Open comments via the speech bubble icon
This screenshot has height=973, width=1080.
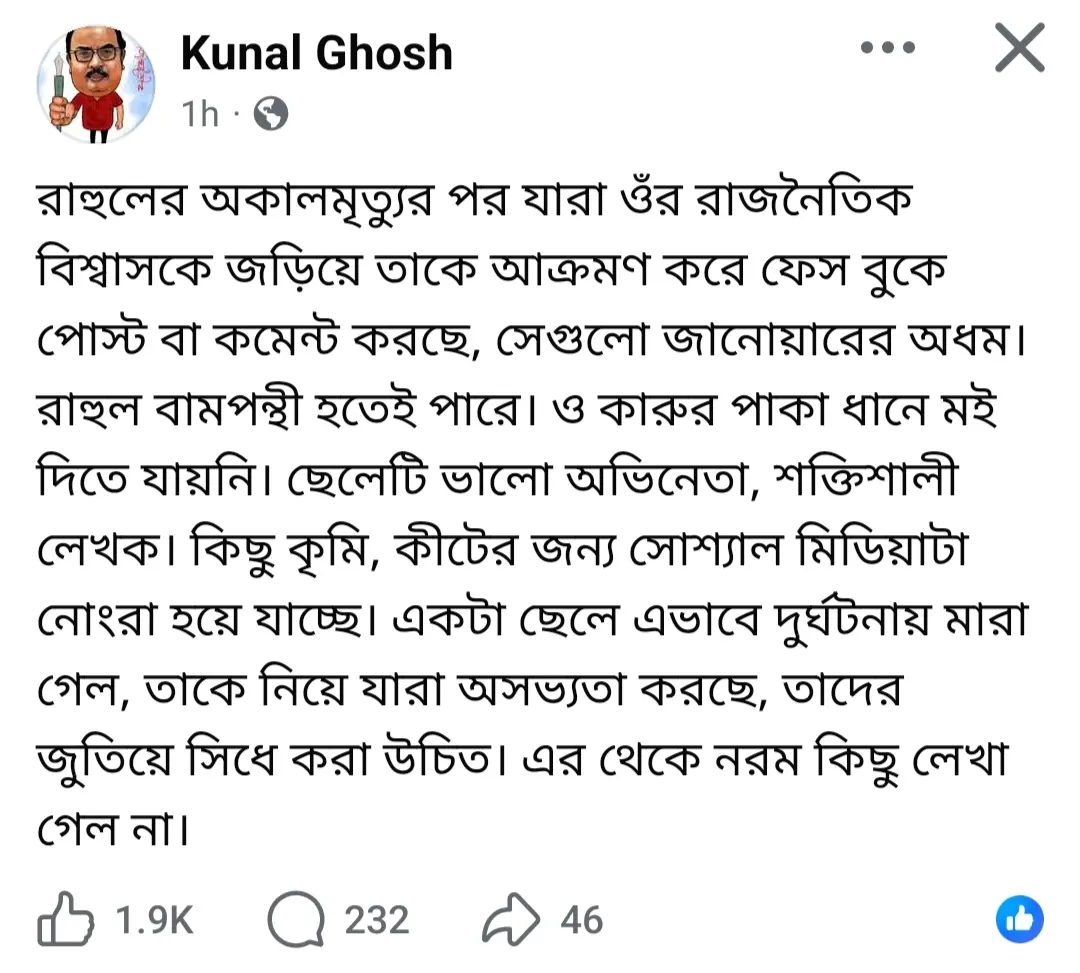tap(297, 921)
